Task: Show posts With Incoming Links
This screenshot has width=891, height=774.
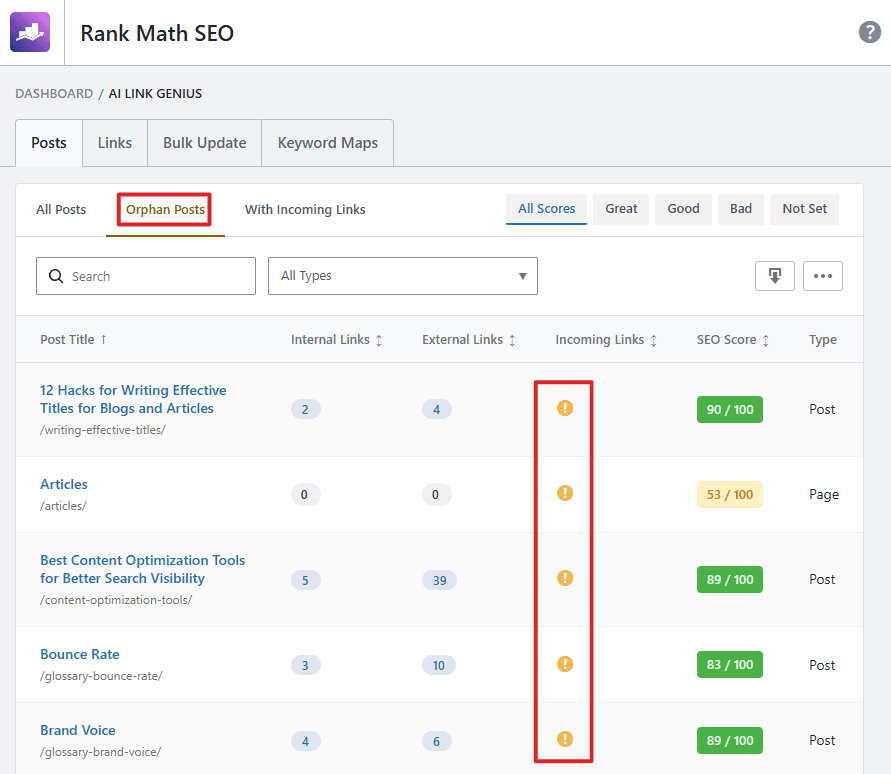Action: pos(305,210)
